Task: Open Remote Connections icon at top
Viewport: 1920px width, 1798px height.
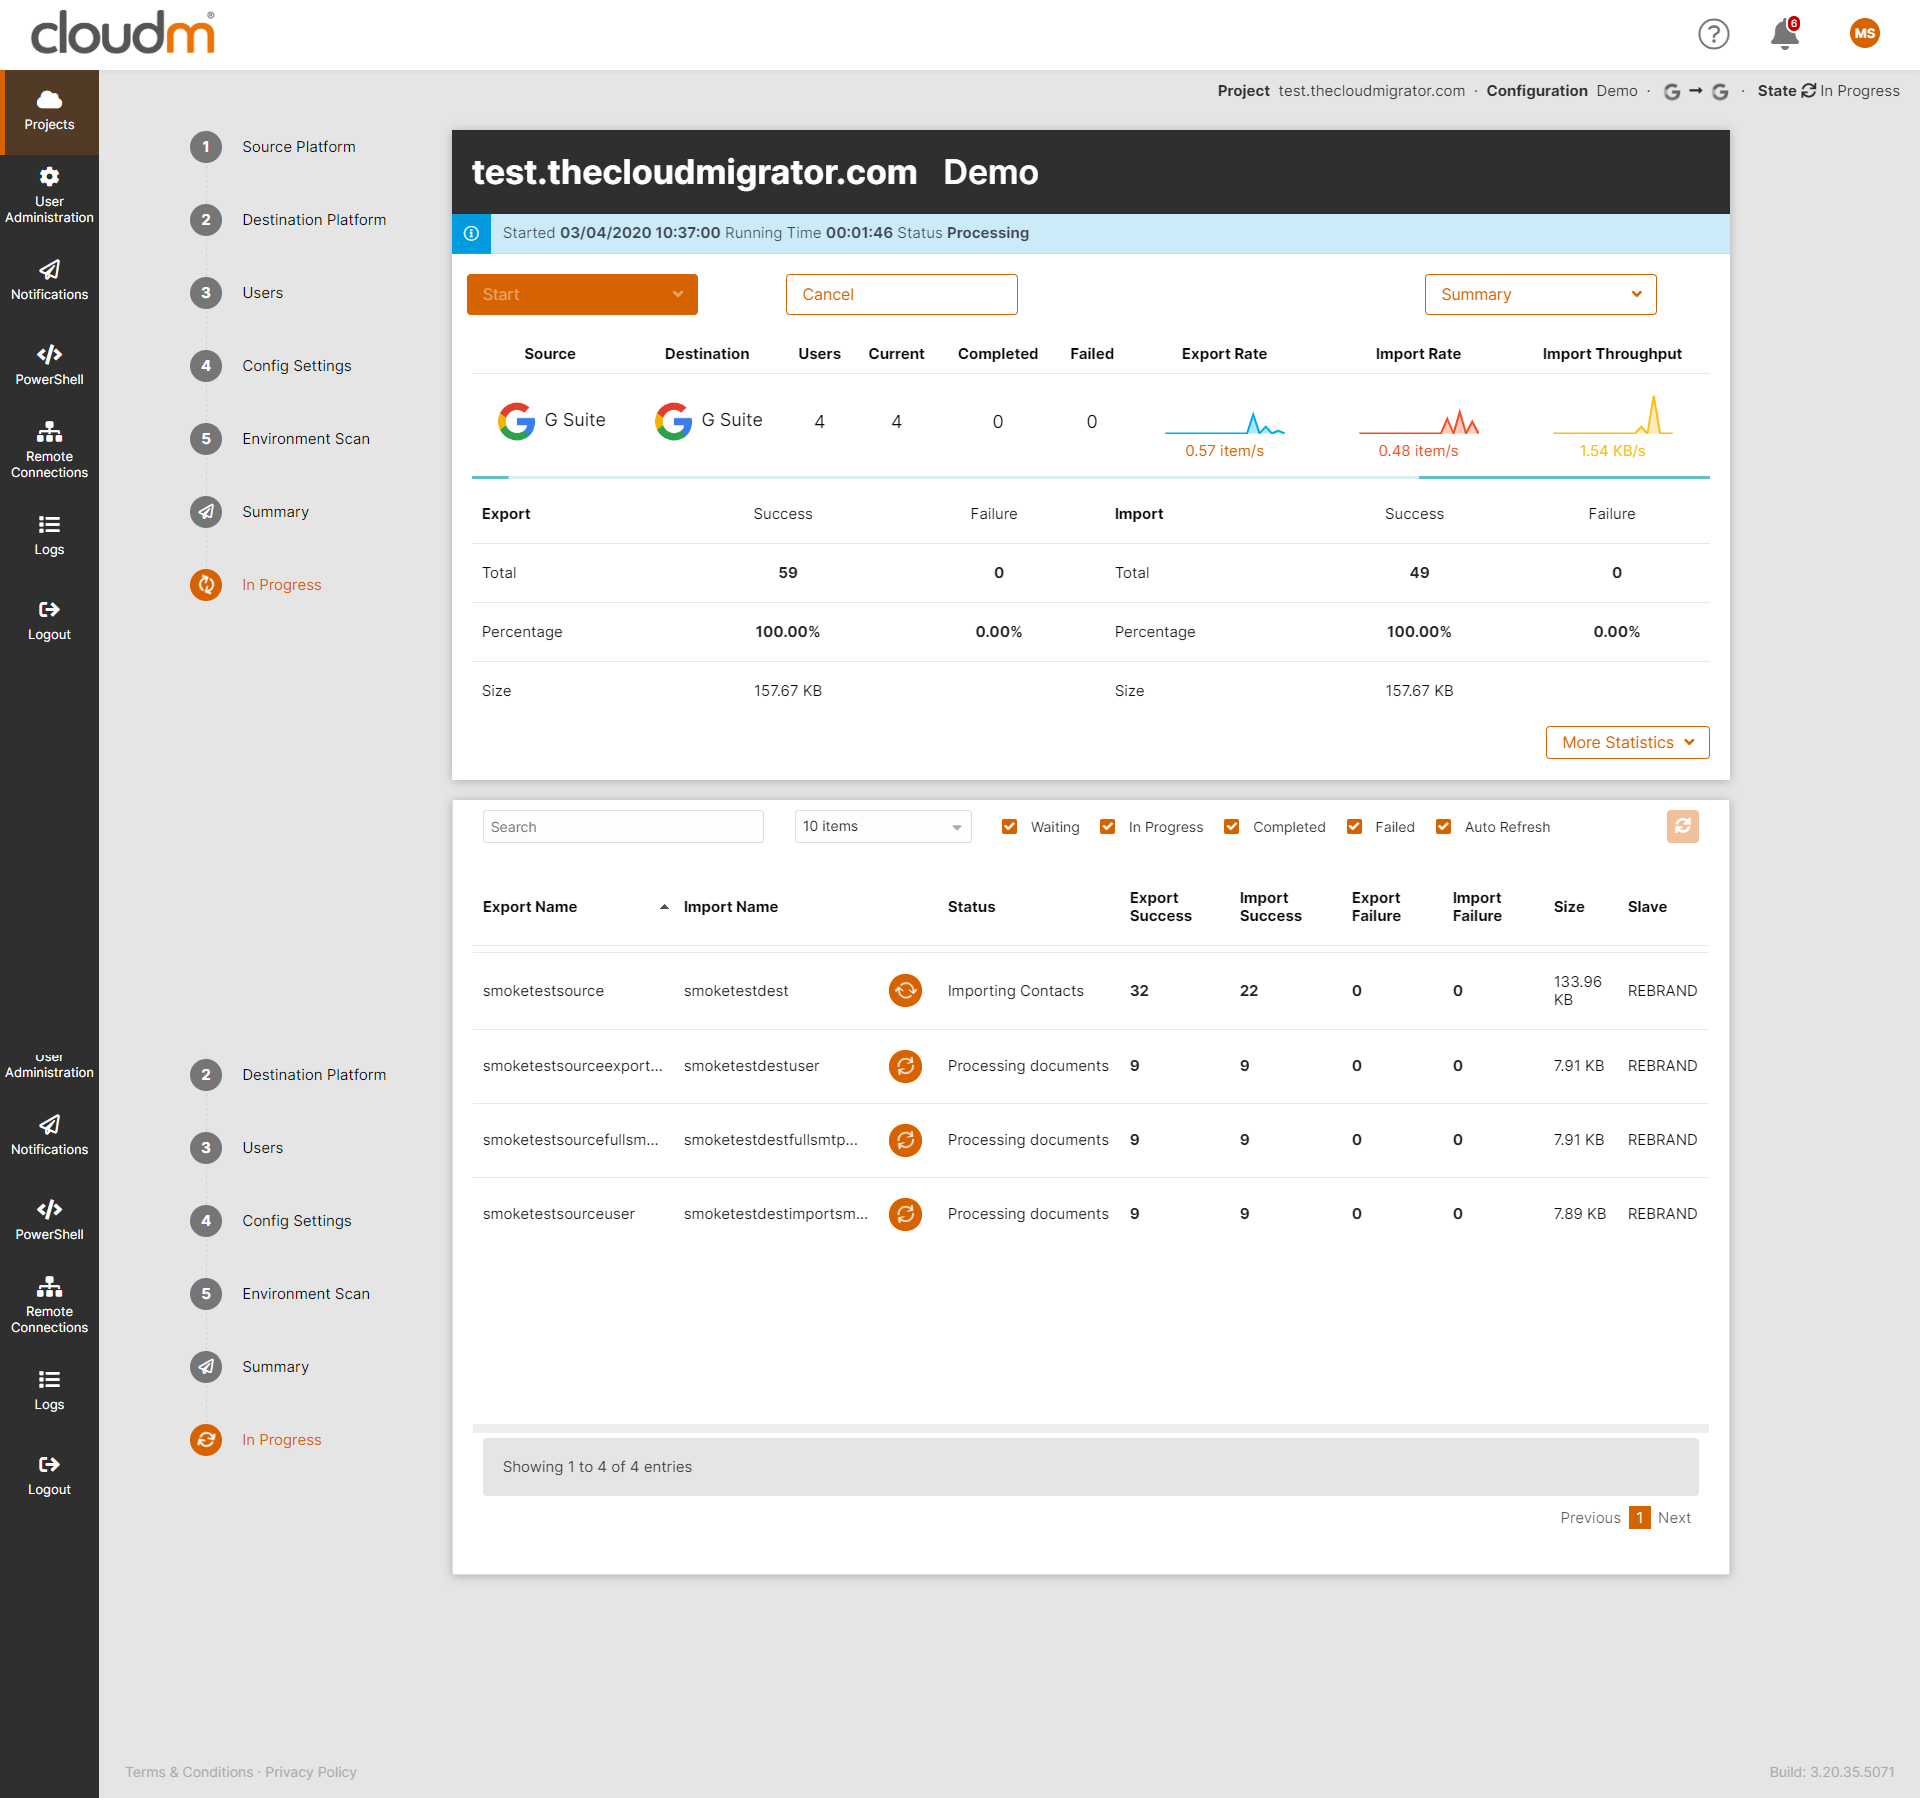Action: pyautogui.click(x=49, y=432)
